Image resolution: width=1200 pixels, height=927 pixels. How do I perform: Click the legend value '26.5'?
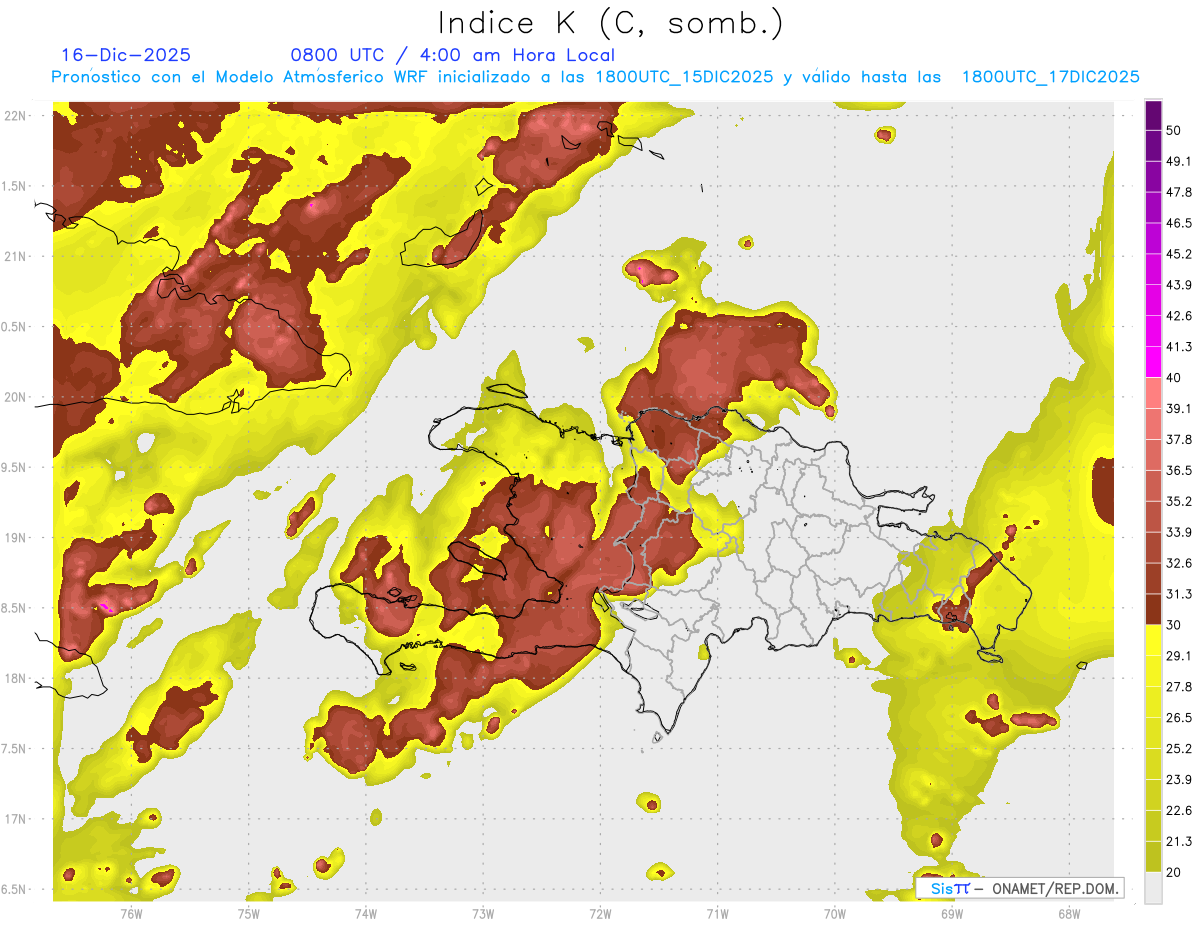click(1179, 717)
